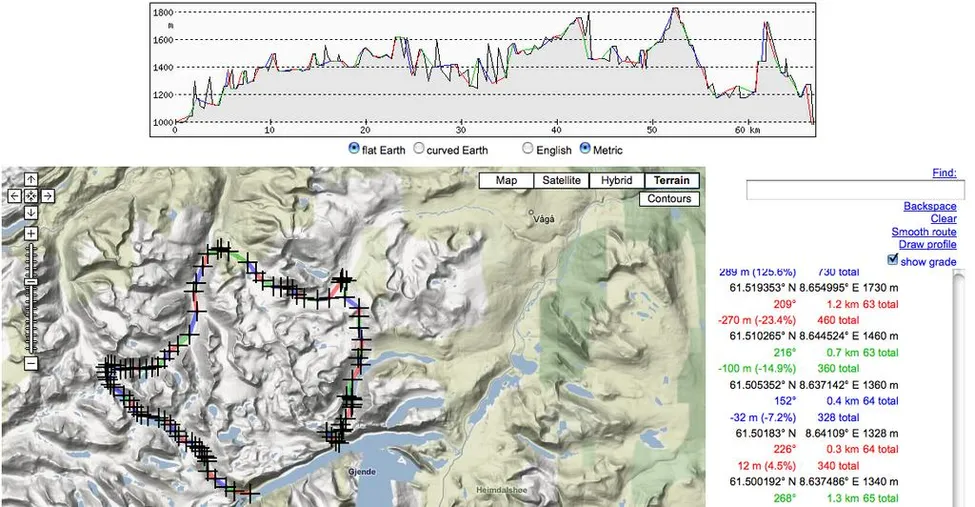This screenshot has height=507, width=975.
Task: Select the Metric units option
Action: (x=585, y=149)
